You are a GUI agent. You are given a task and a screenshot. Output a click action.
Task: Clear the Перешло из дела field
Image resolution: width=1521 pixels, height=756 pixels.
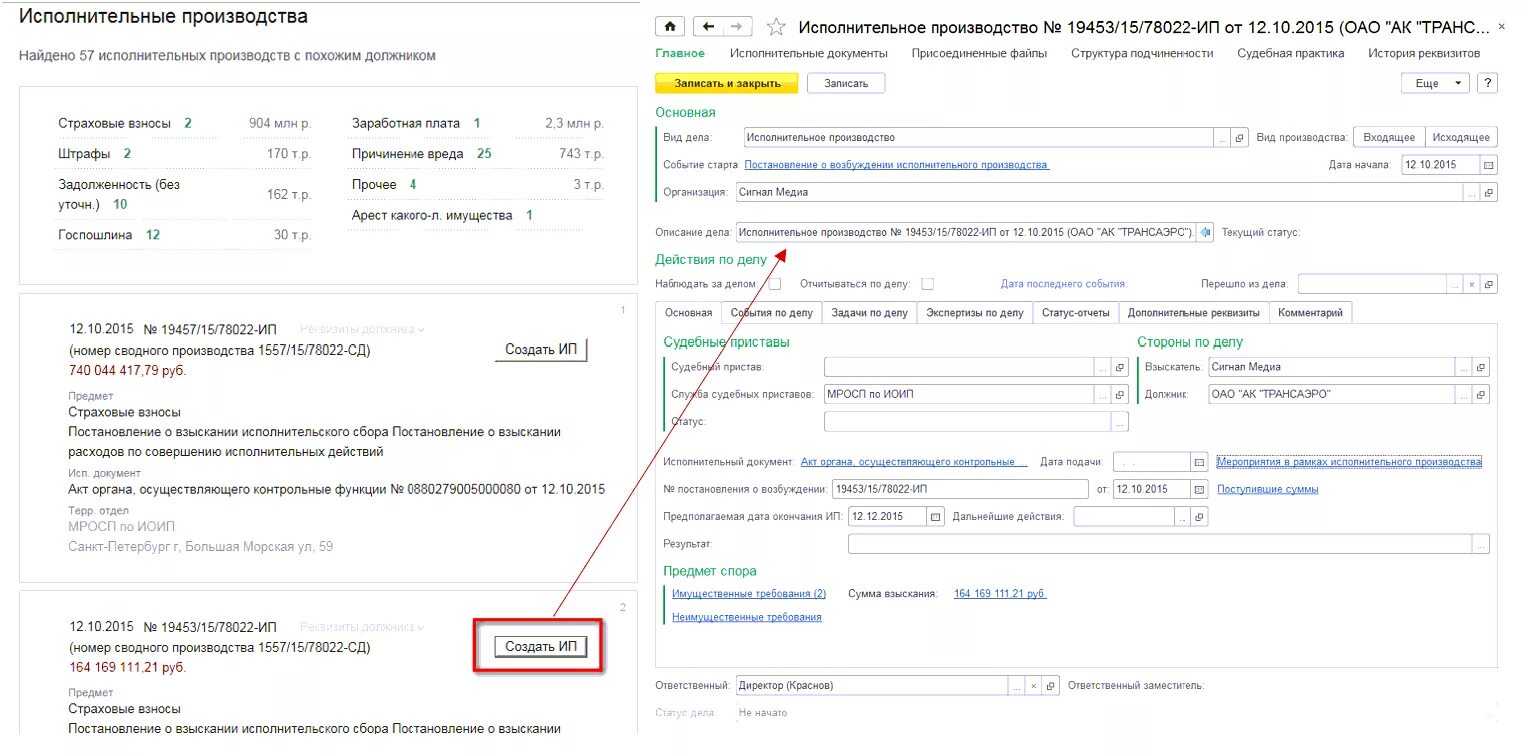tap(1472, 284)
